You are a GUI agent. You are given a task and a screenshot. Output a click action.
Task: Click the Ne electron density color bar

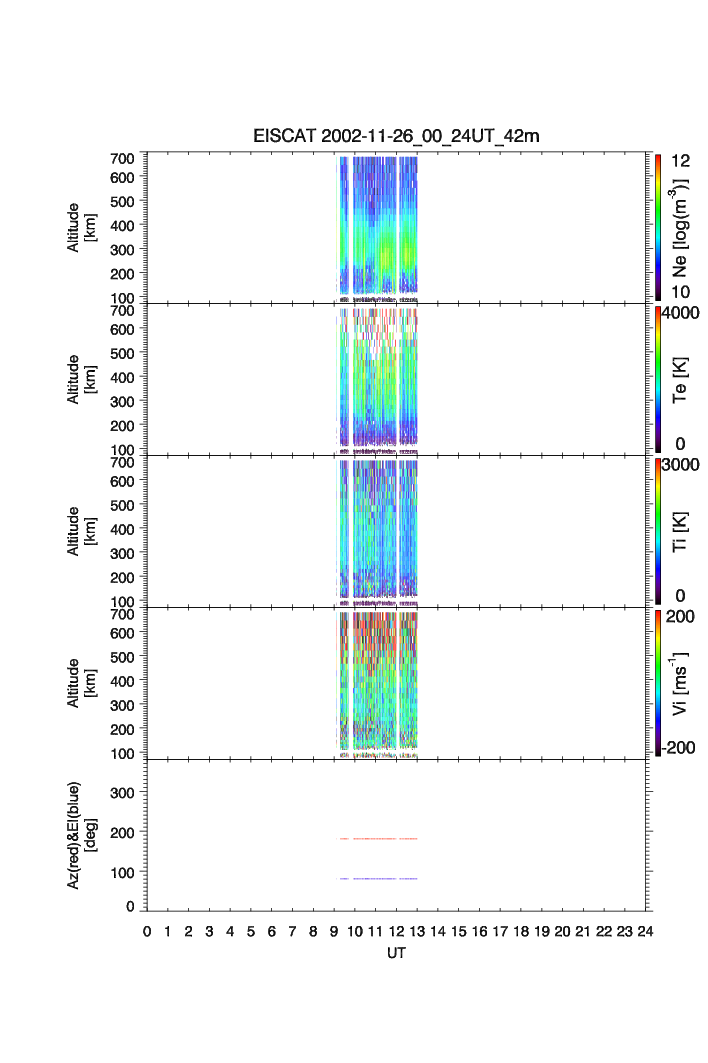coord(658,227)
